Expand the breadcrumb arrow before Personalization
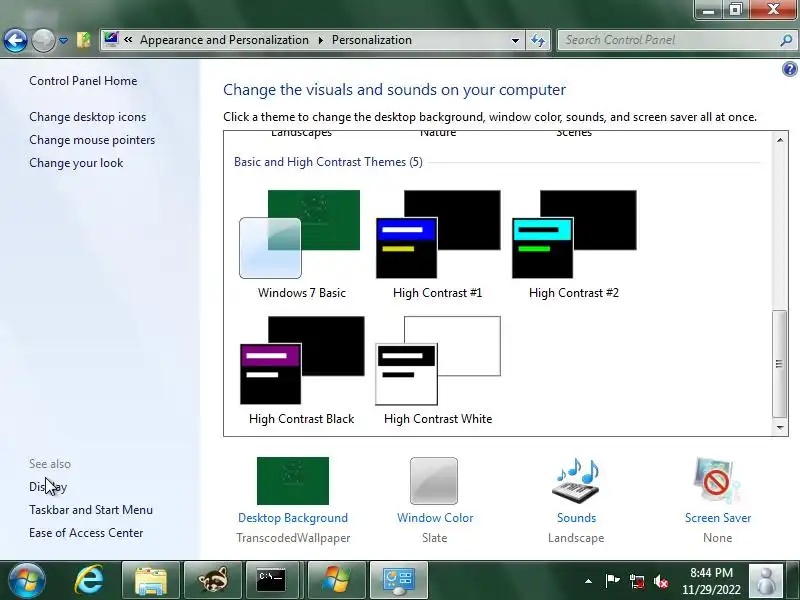 pyautogui.click(x=320, y=40)
